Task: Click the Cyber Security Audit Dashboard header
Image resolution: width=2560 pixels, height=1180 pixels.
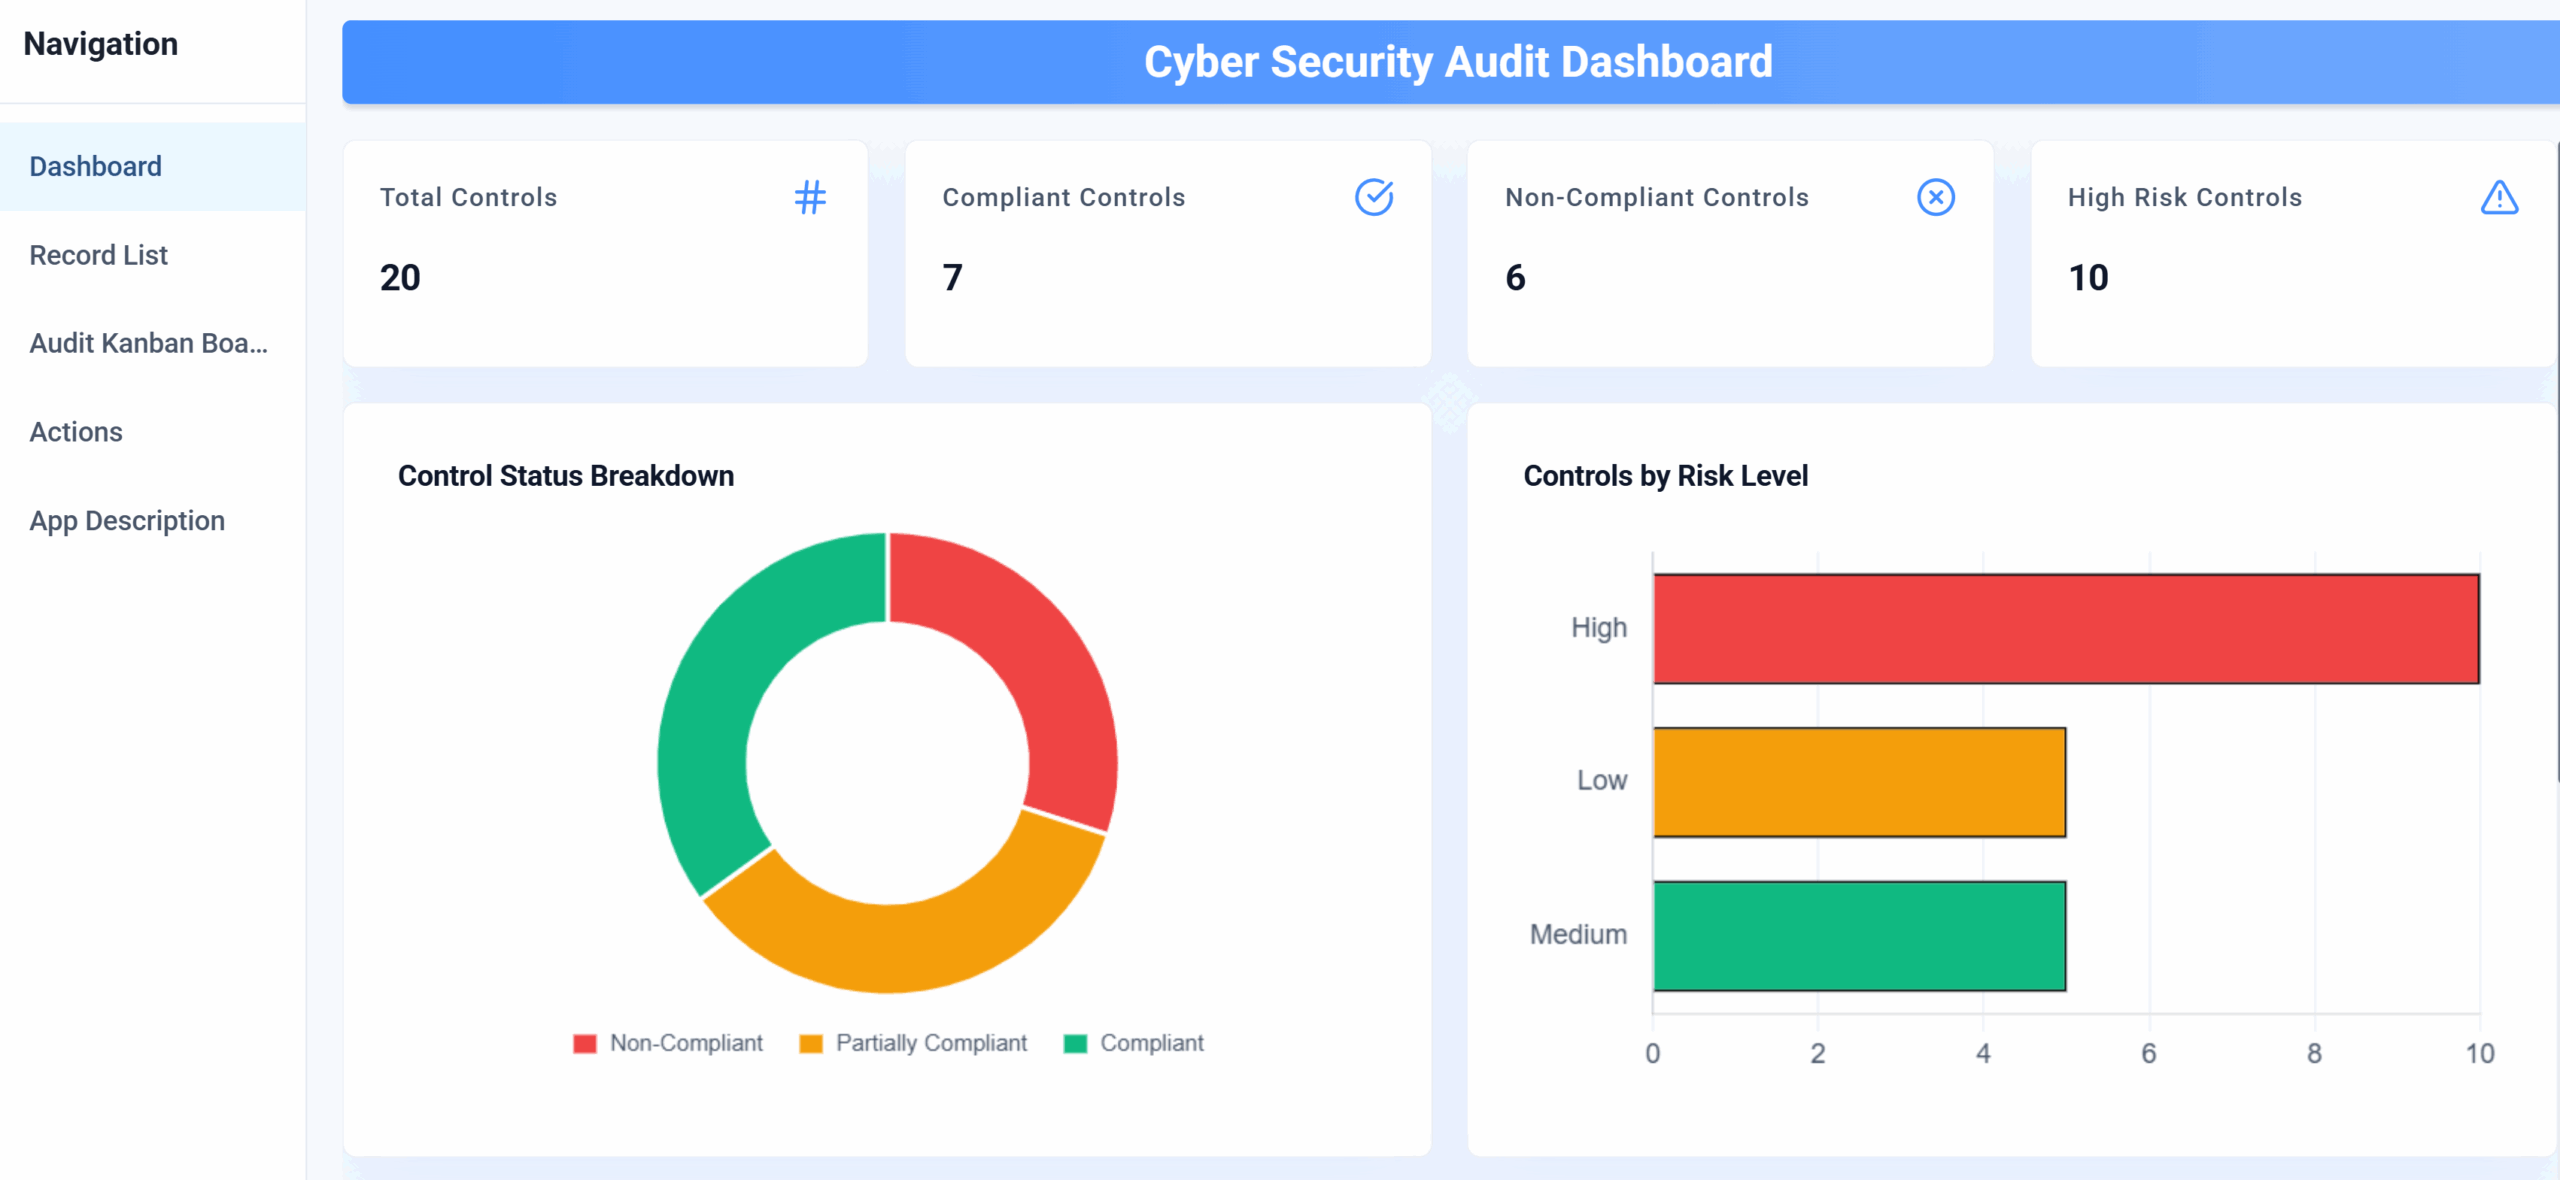Action: click(x=1458, y=62)
